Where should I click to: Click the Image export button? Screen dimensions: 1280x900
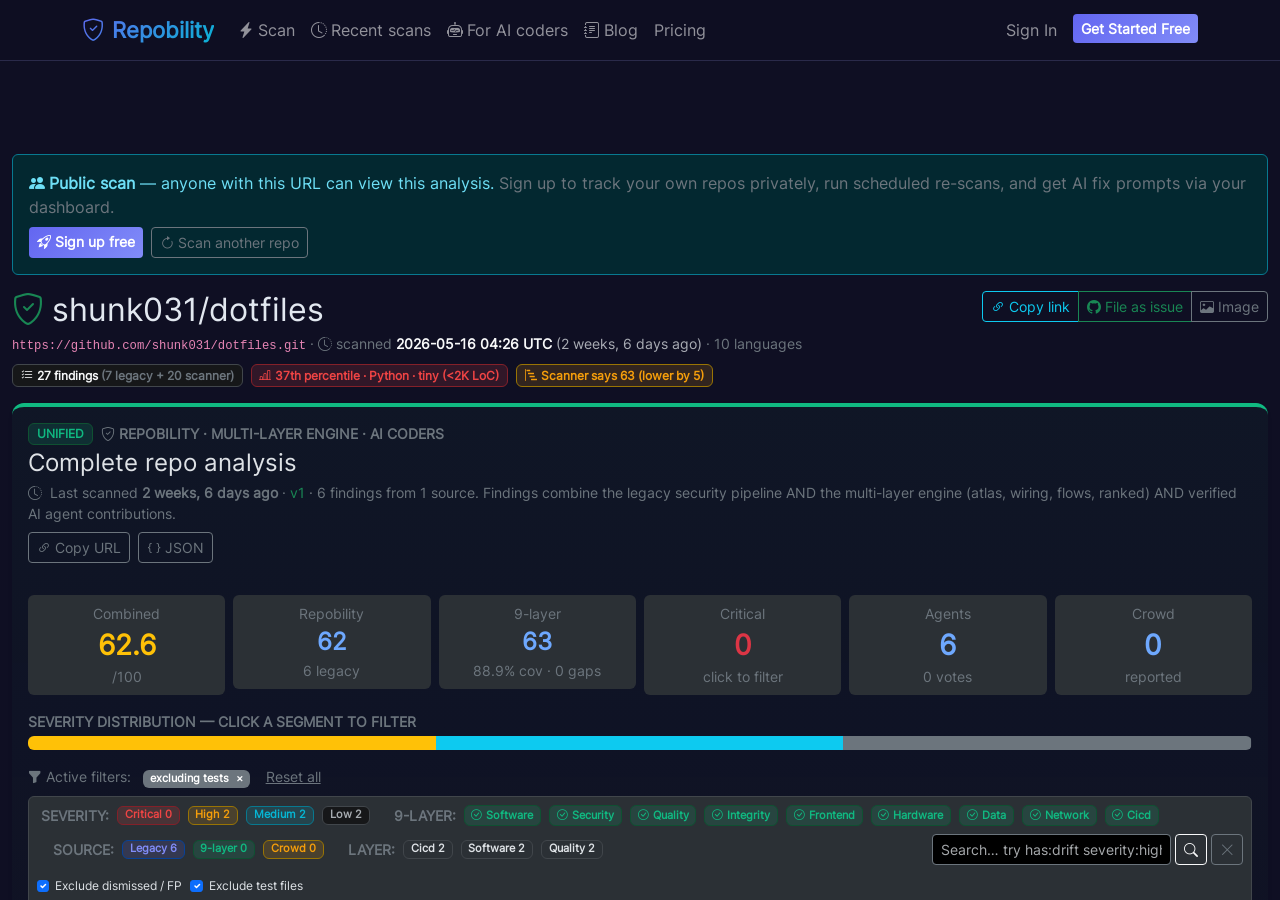tap(1229, 306)
